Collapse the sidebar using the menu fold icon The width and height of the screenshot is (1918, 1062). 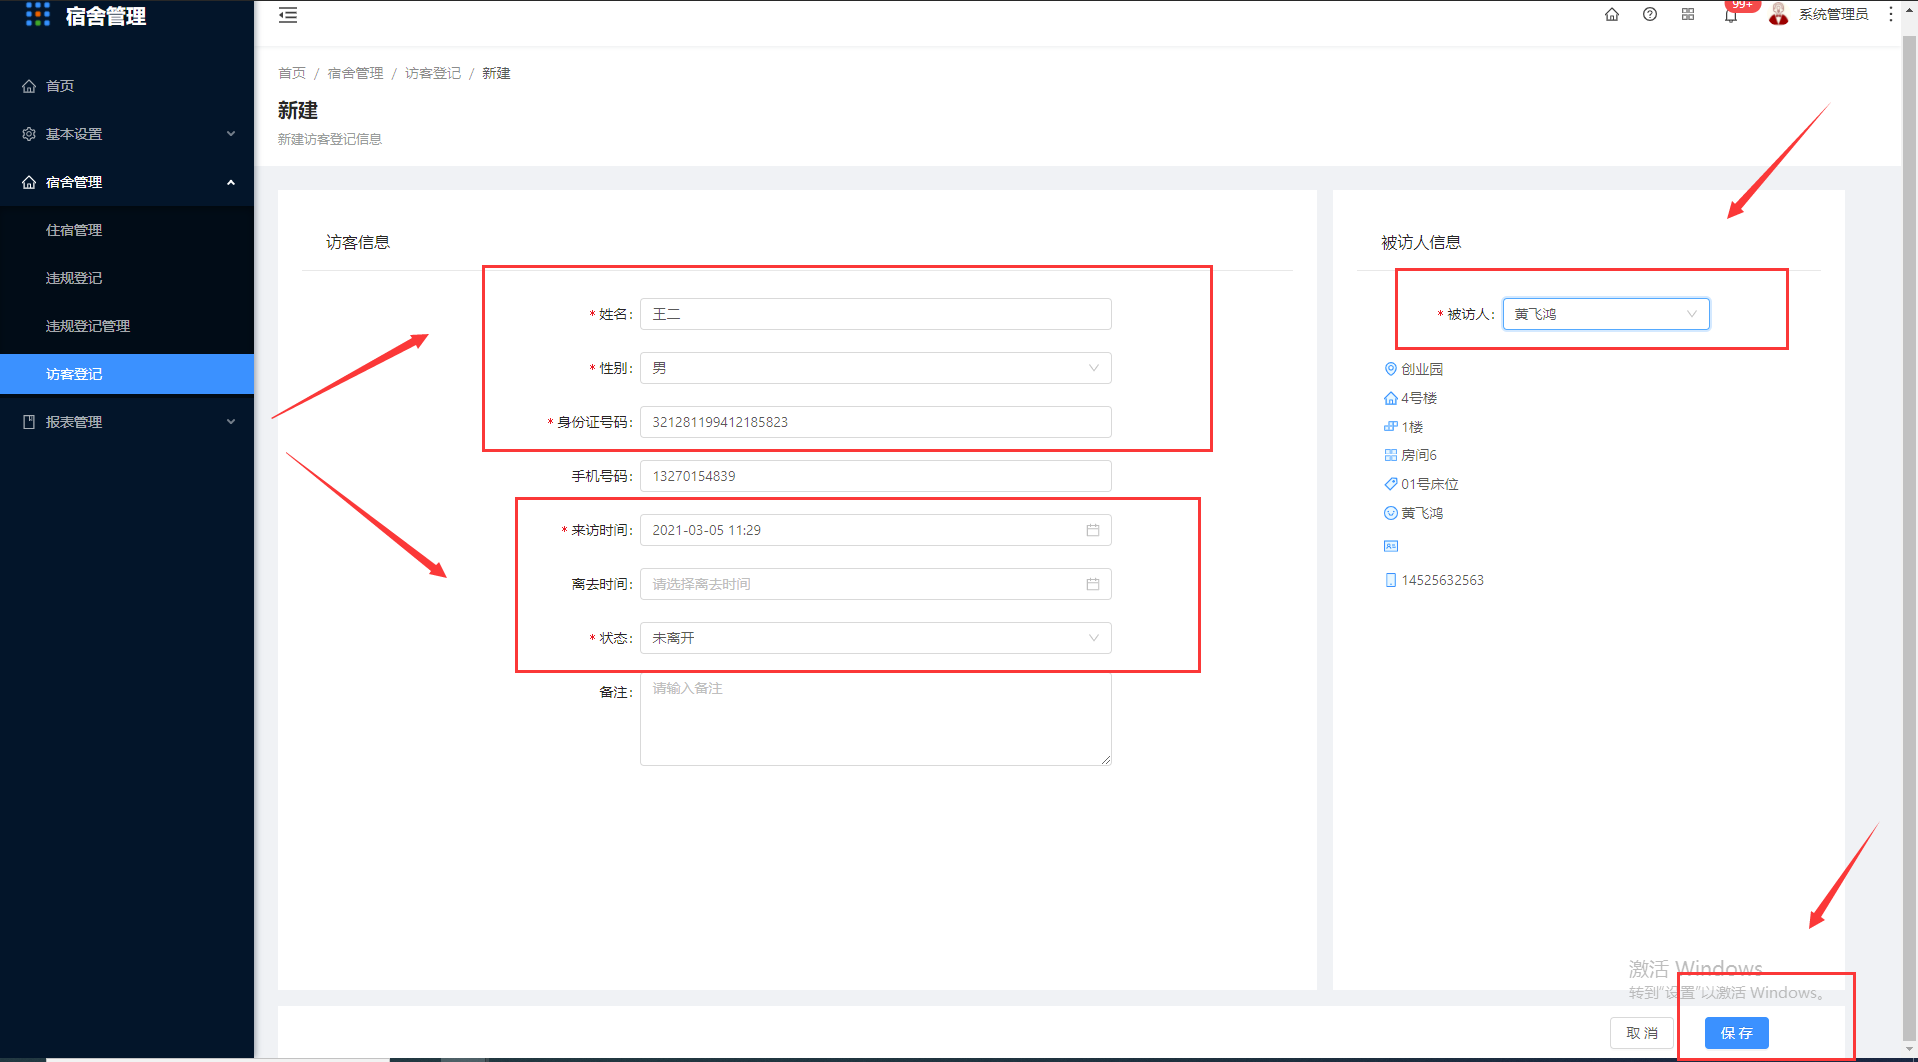click(288, 15)
